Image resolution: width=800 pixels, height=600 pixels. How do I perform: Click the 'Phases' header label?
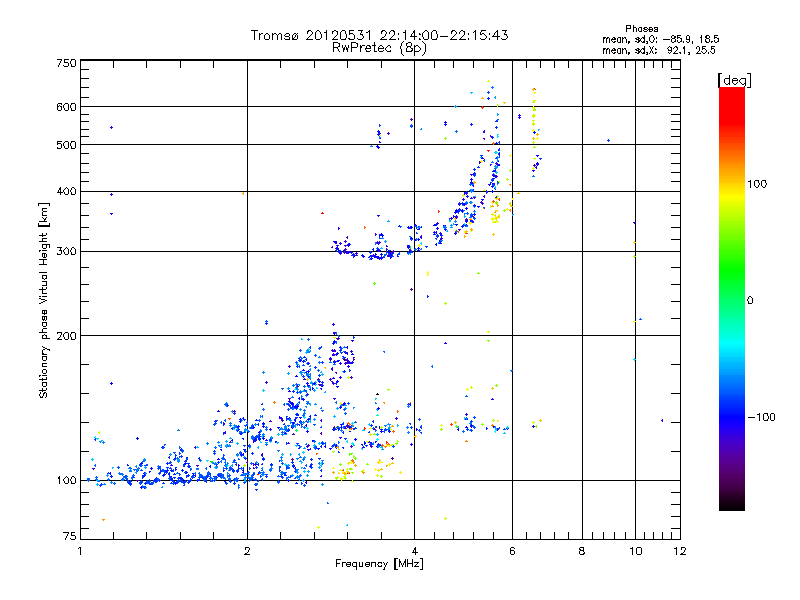click(641, 29)
